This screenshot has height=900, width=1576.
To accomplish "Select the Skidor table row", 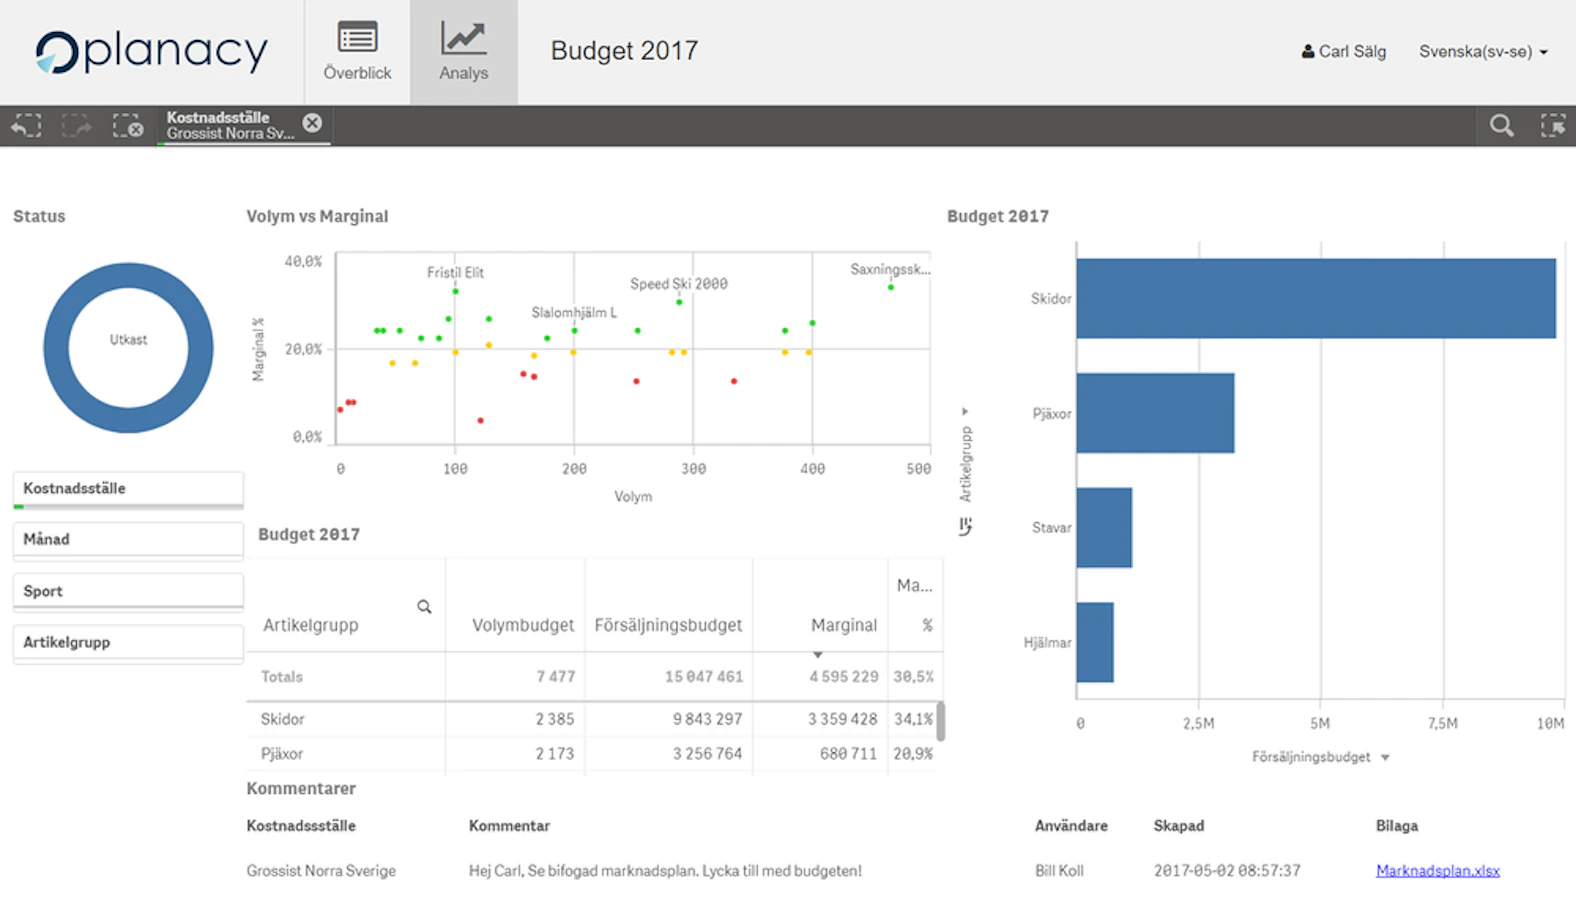I will 594,719.
